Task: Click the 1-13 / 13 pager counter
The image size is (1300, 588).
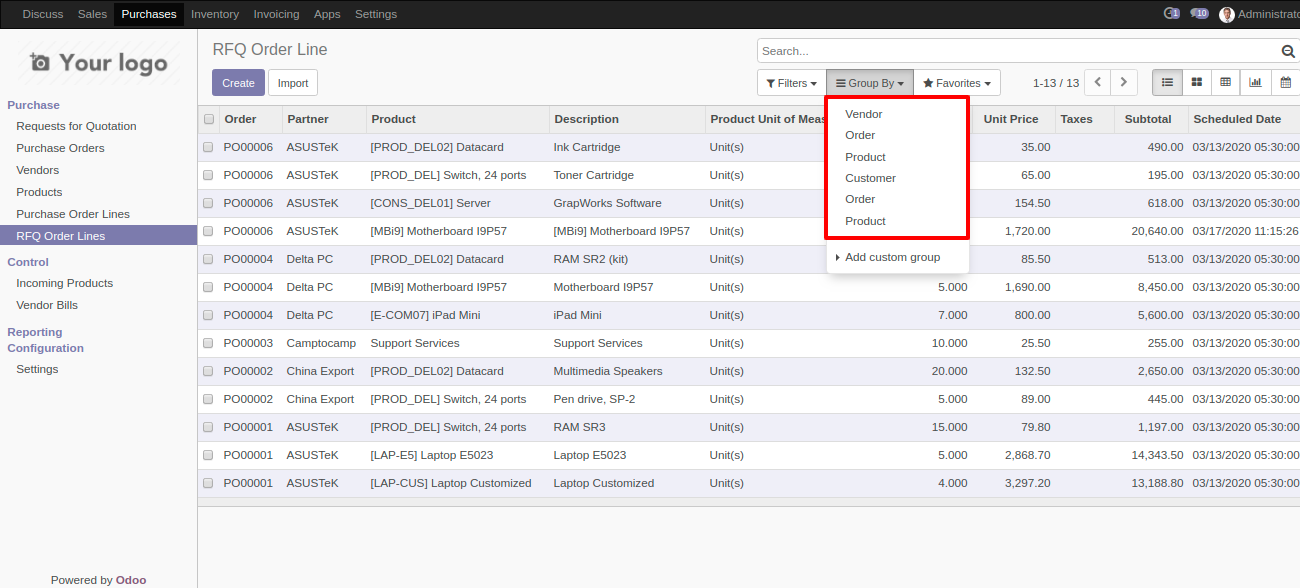Action: point(1056,83)
